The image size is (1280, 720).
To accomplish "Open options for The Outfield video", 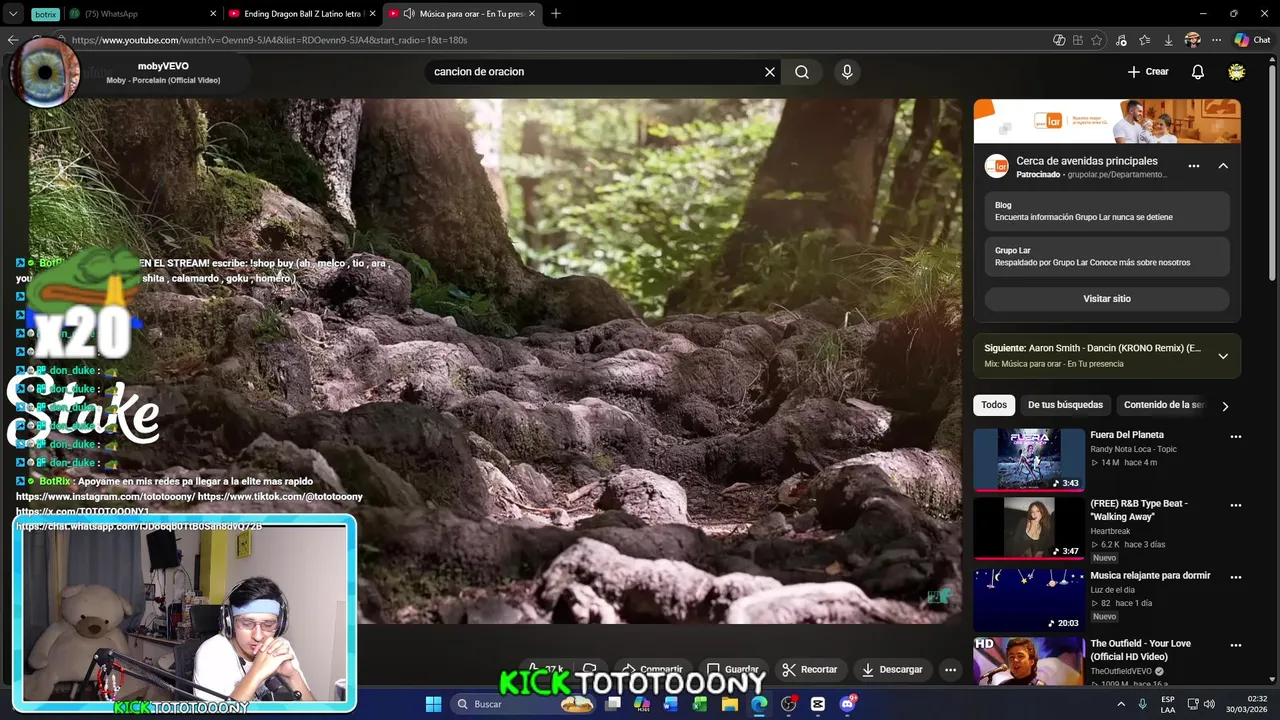I will 1236,645.
